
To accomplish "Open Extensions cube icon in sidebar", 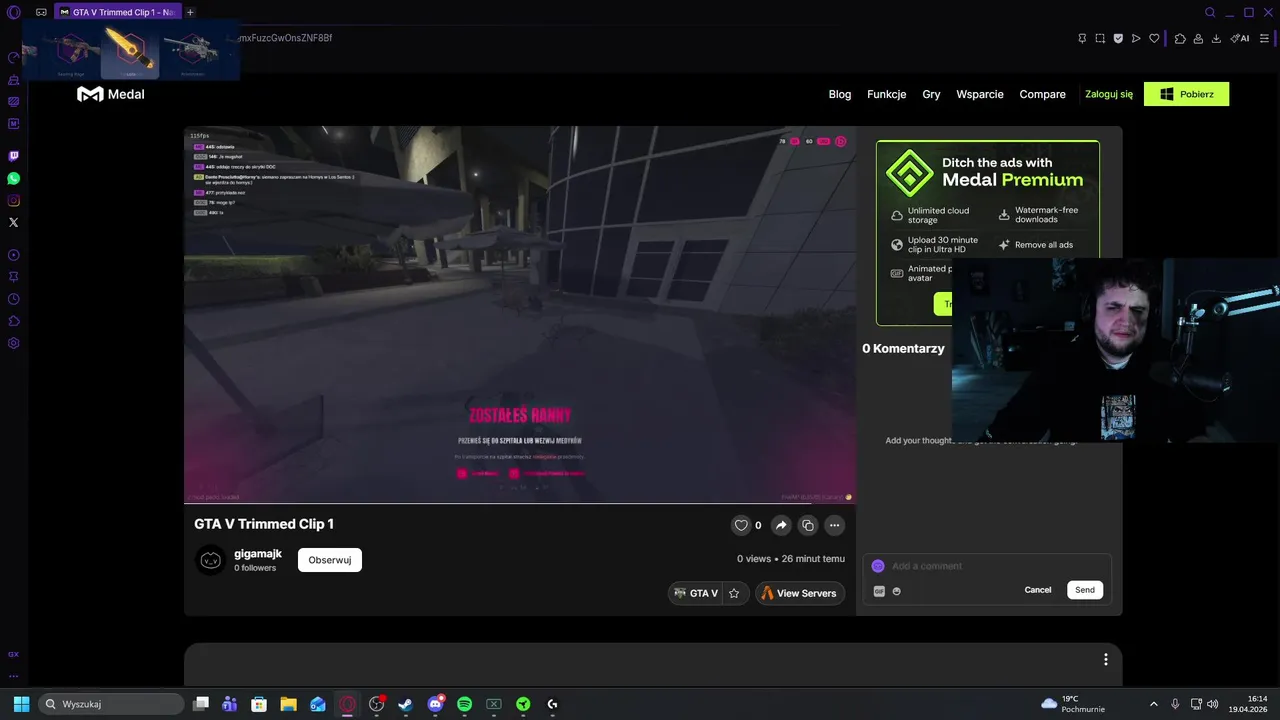I will [x=14, y=321].
